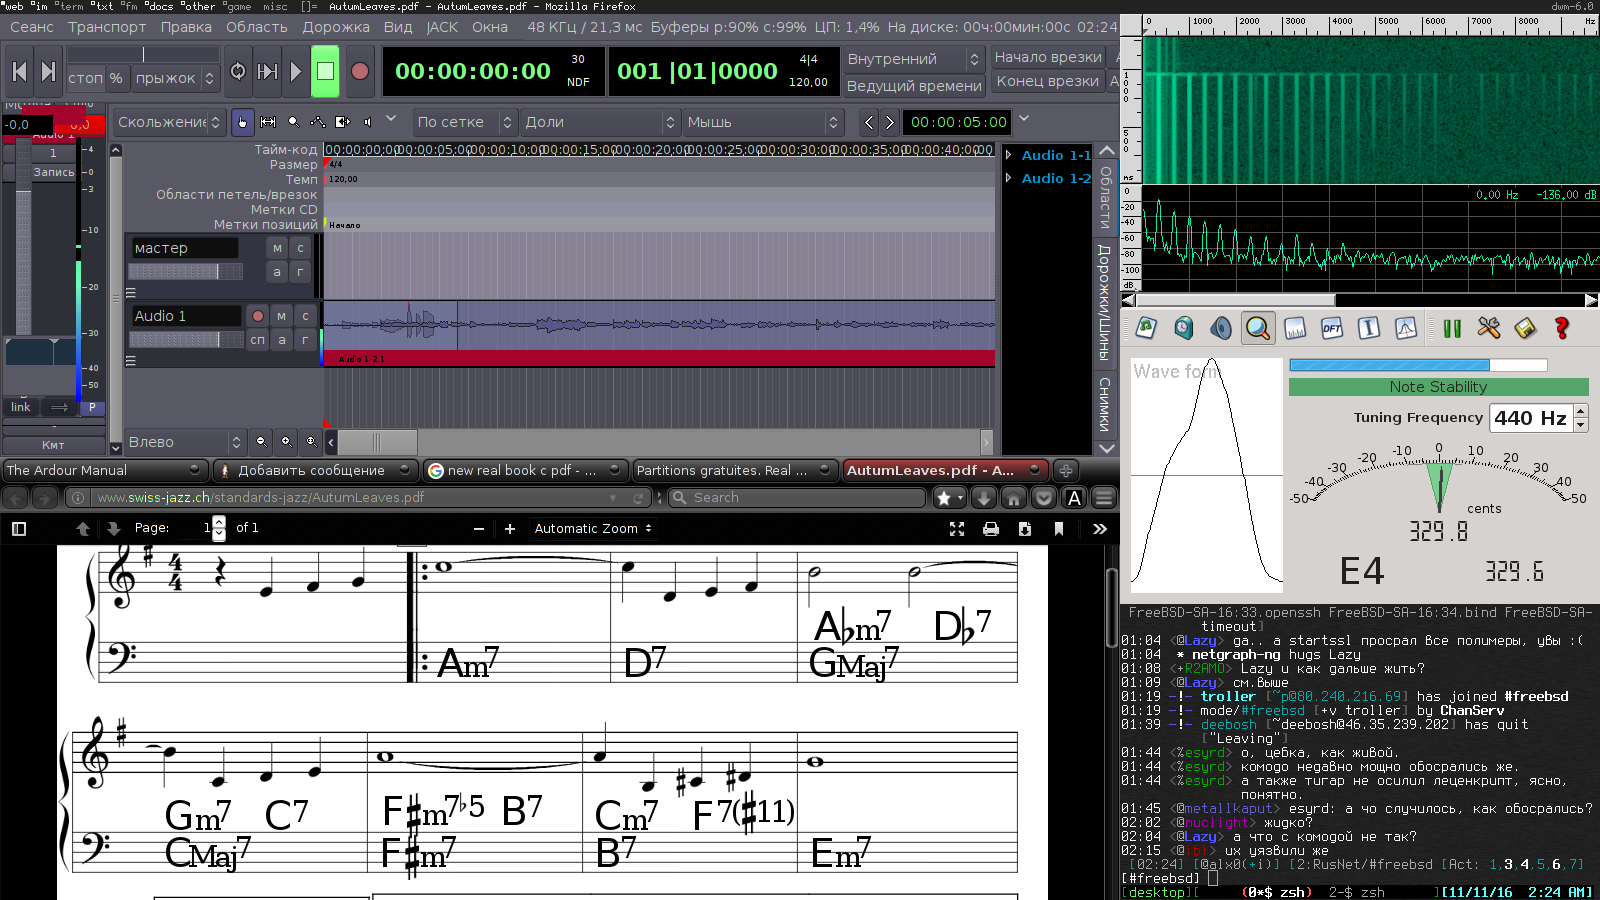Open the JACK menu

[x=442, y=27]
